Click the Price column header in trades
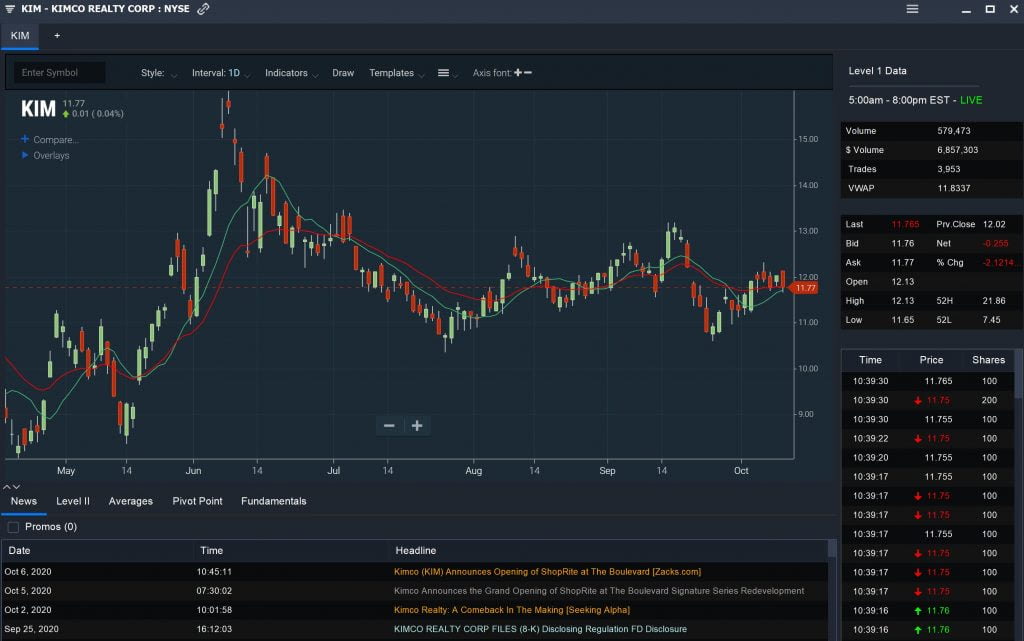This screenshot has width=1024, height=641. [931, 360]
